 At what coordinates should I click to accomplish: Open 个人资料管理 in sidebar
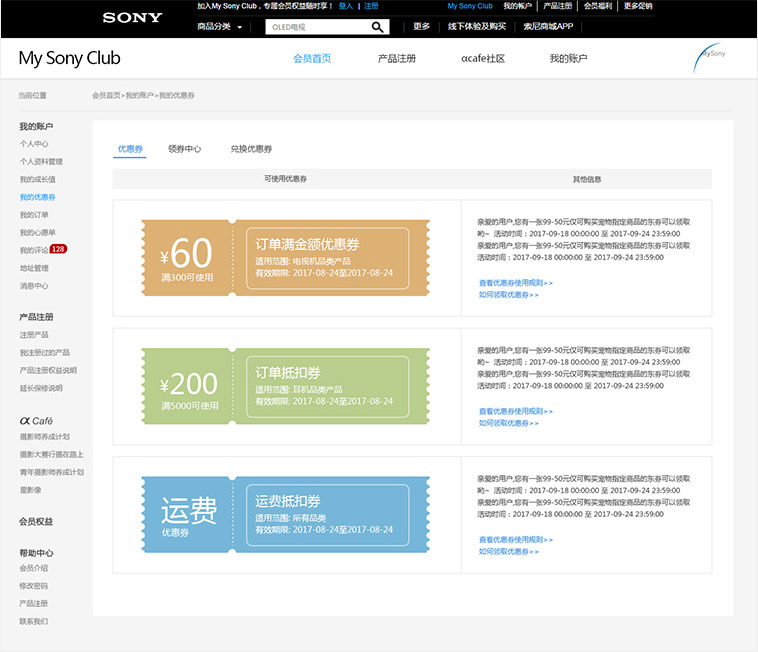41,161
